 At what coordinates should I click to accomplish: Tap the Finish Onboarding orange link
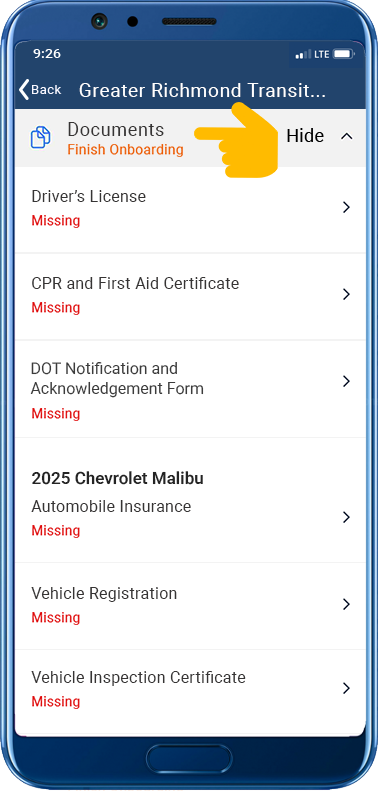125,150
